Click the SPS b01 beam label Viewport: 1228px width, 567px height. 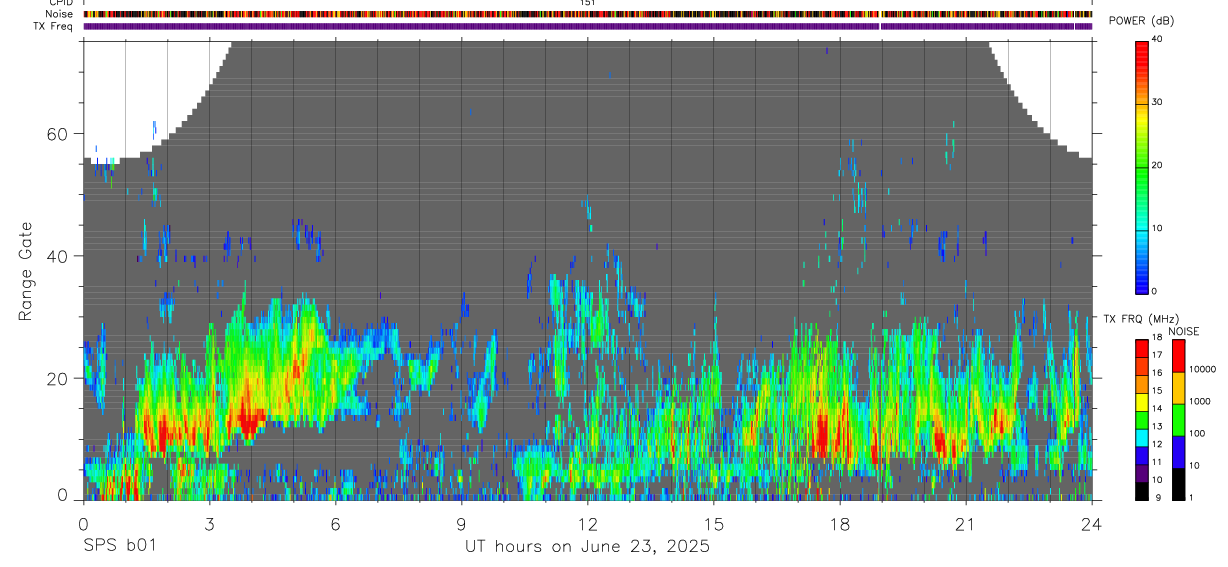(x=118, y=546)
